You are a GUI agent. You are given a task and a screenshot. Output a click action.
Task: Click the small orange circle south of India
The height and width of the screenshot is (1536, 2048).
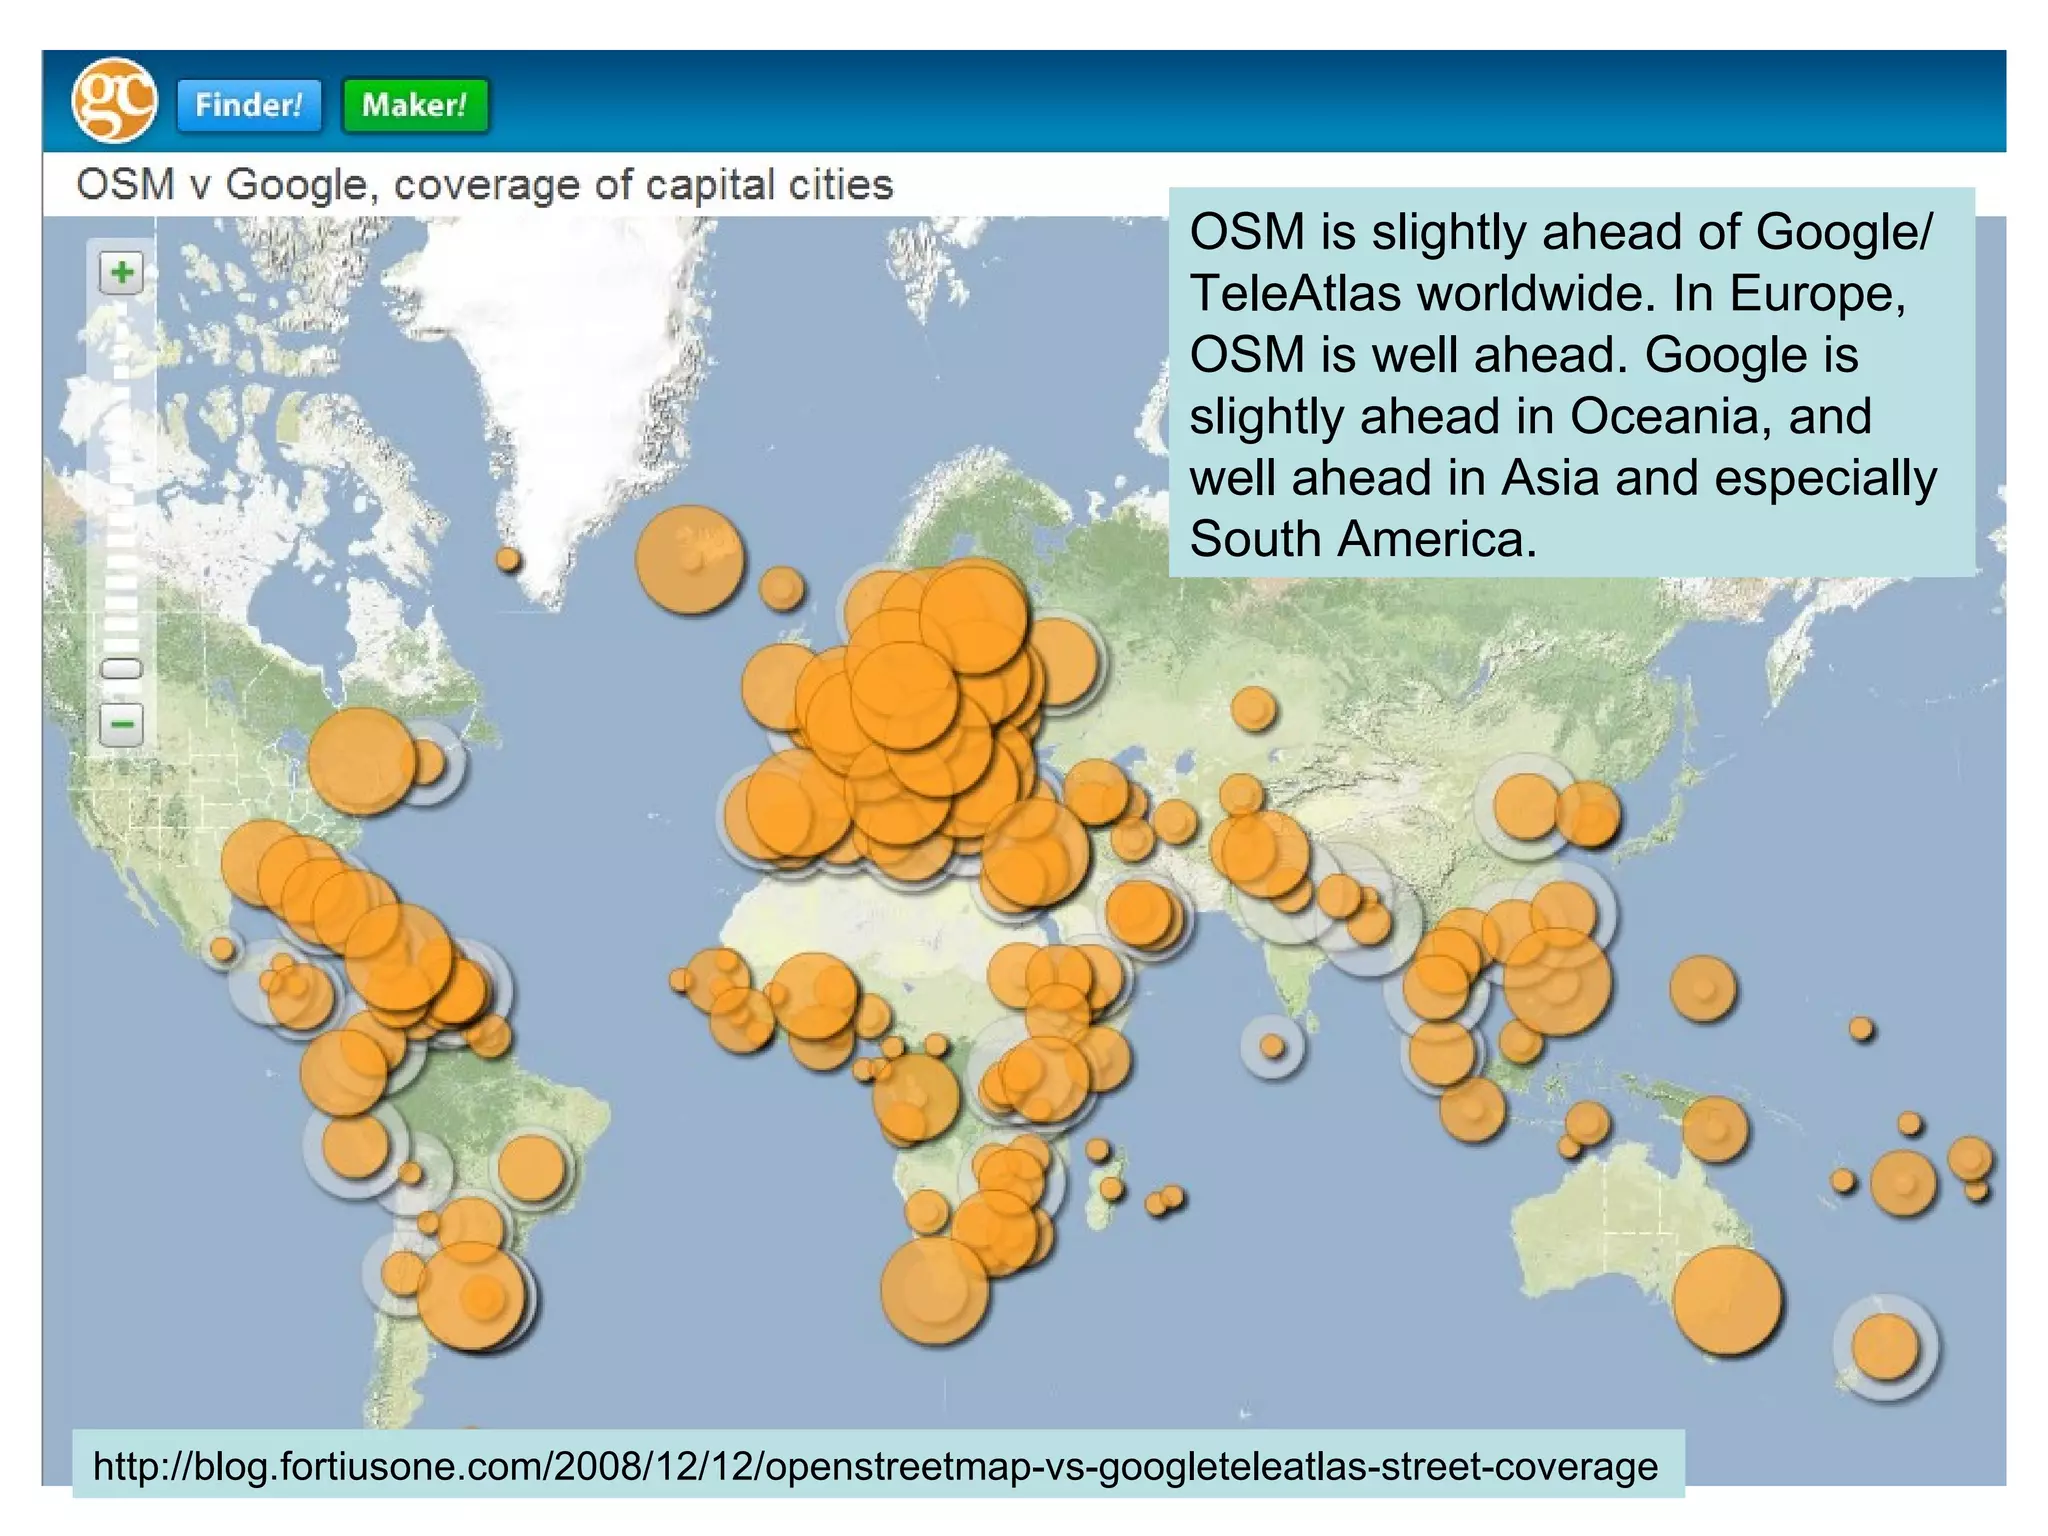point(1272,1046)
